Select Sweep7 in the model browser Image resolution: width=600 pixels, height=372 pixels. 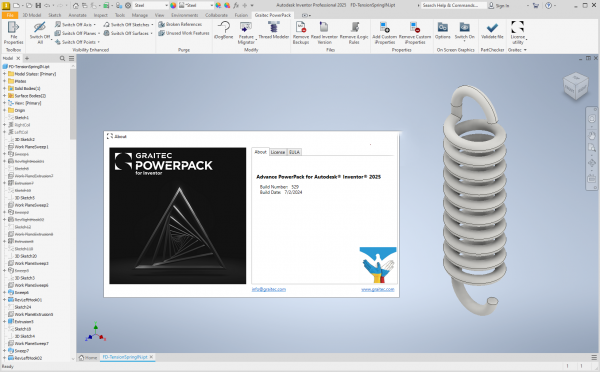click(x=19, y=351)
